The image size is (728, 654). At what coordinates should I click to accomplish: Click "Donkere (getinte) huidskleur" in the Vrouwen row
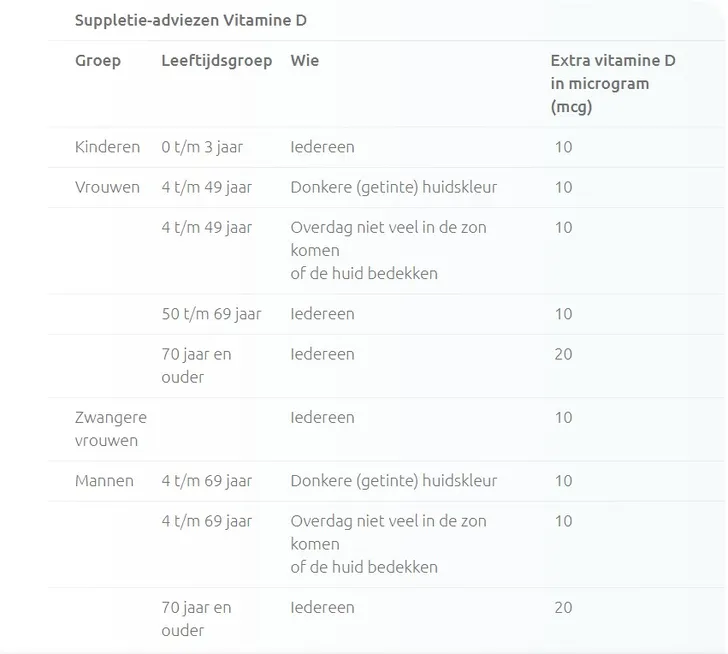[393, 187]
